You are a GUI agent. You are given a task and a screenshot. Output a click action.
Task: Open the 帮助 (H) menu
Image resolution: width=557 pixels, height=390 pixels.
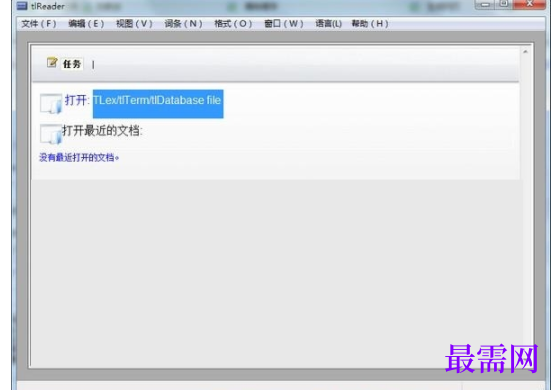coord(370,24)
